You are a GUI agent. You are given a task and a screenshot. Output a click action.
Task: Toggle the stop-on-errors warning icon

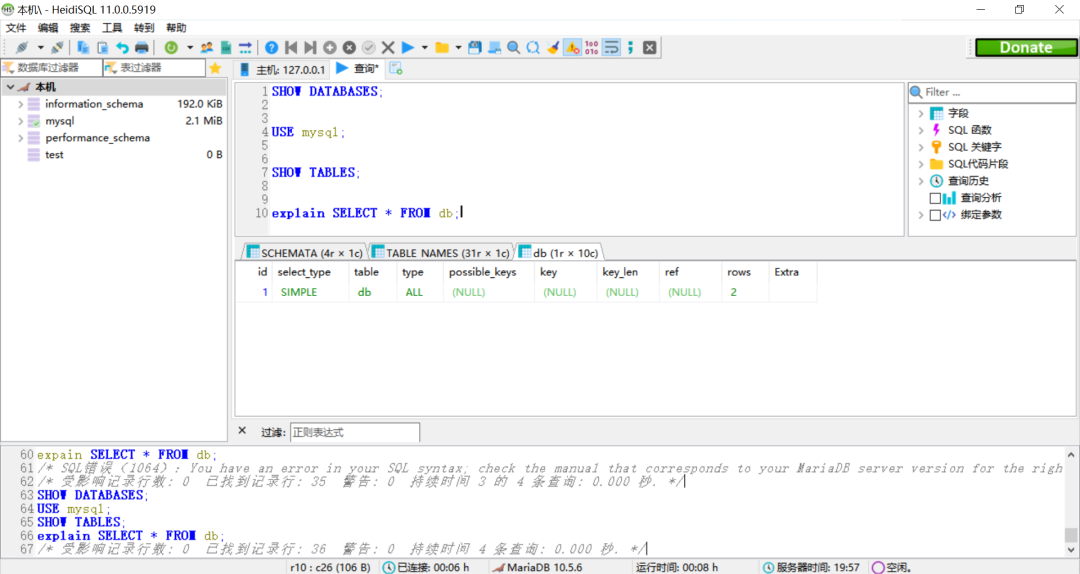[572, 47]
